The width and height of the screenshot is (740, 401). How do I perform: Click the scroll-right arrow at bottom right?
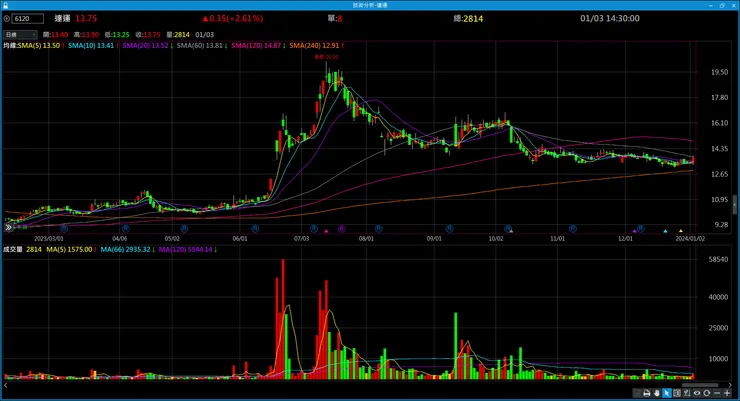click(731, 385)
